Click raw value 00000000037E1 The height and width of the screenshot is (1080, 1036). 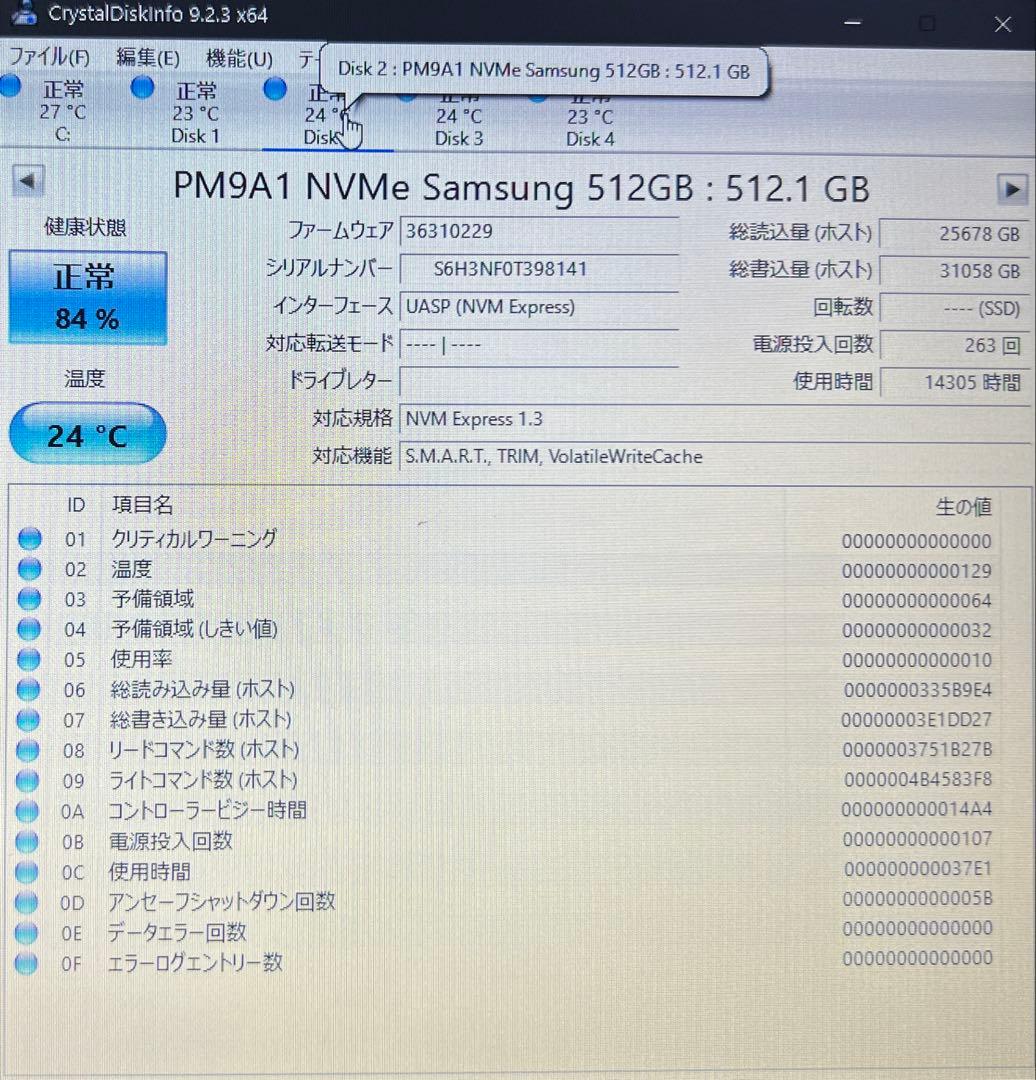pos(918,869)
